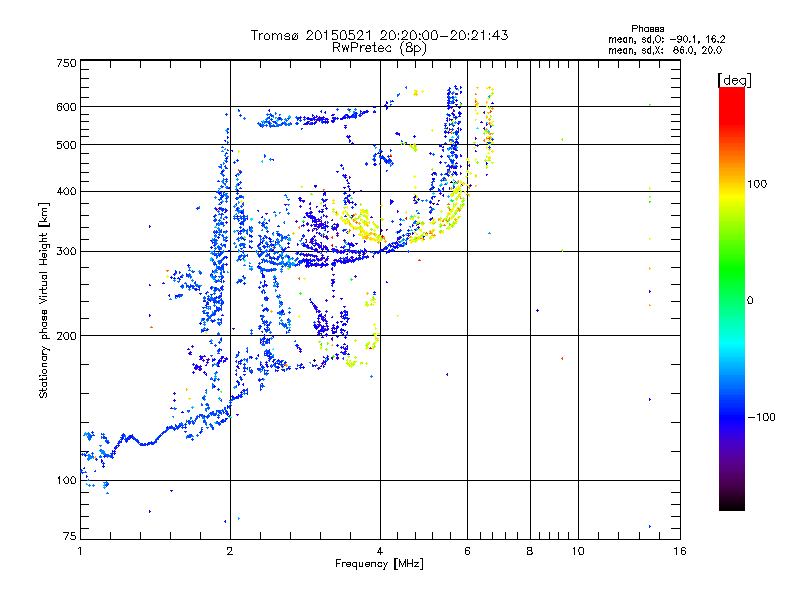Click the phase colorbar gradient

coord(732,298)
